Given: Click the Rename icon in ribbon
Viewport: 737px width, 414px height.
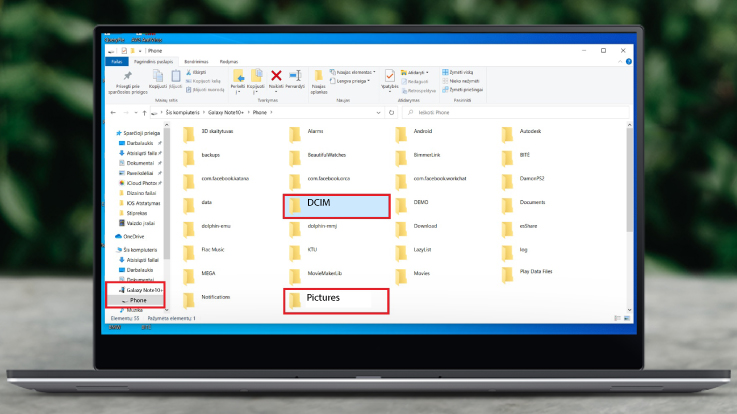Looking at the screenshot, I should click(x=295, y=76).
